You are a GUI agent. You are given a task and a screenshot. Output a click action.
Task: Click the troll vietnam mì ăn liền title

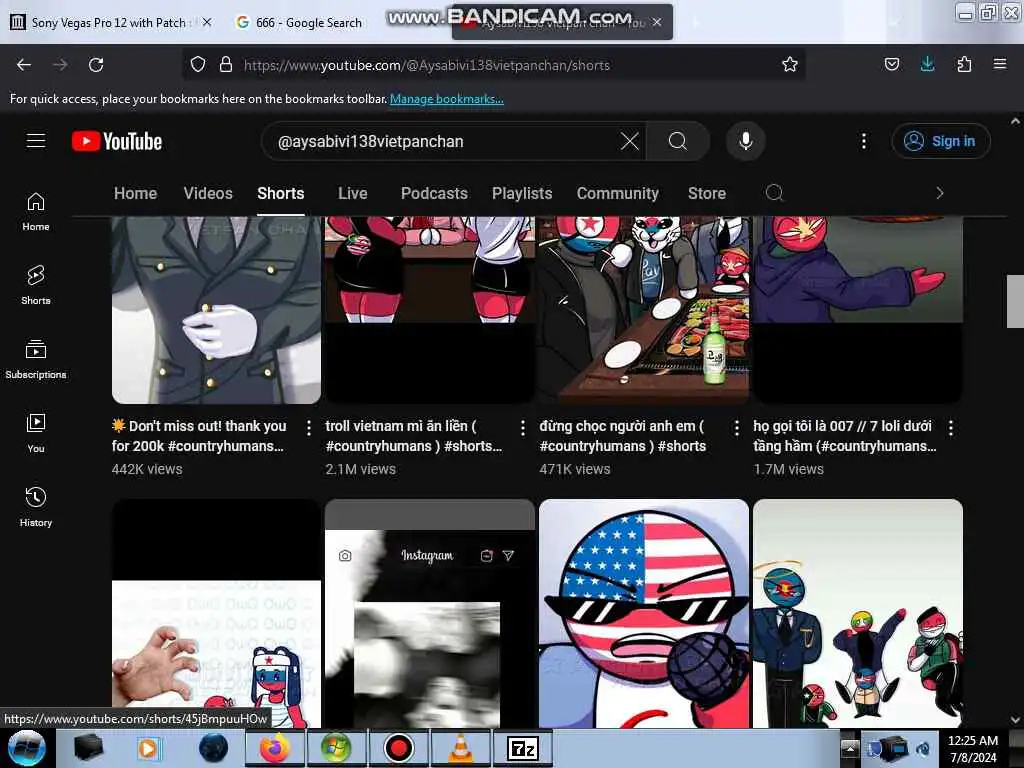click(x=413, y=436)
